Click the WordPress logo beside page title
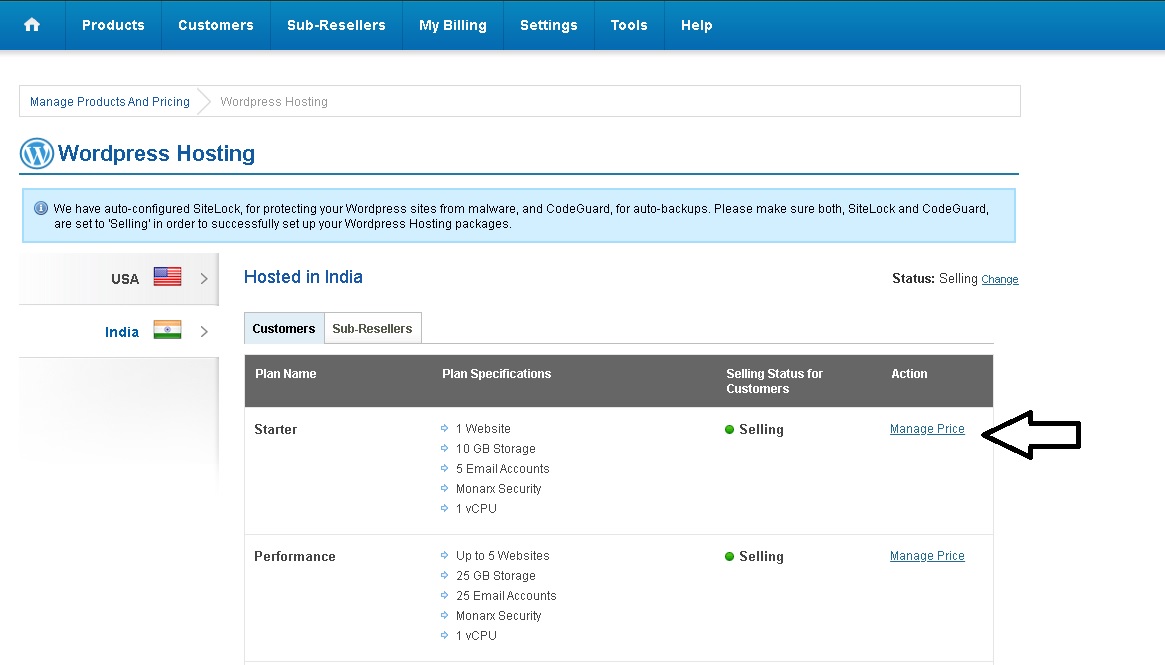 (x=36, y=154)
